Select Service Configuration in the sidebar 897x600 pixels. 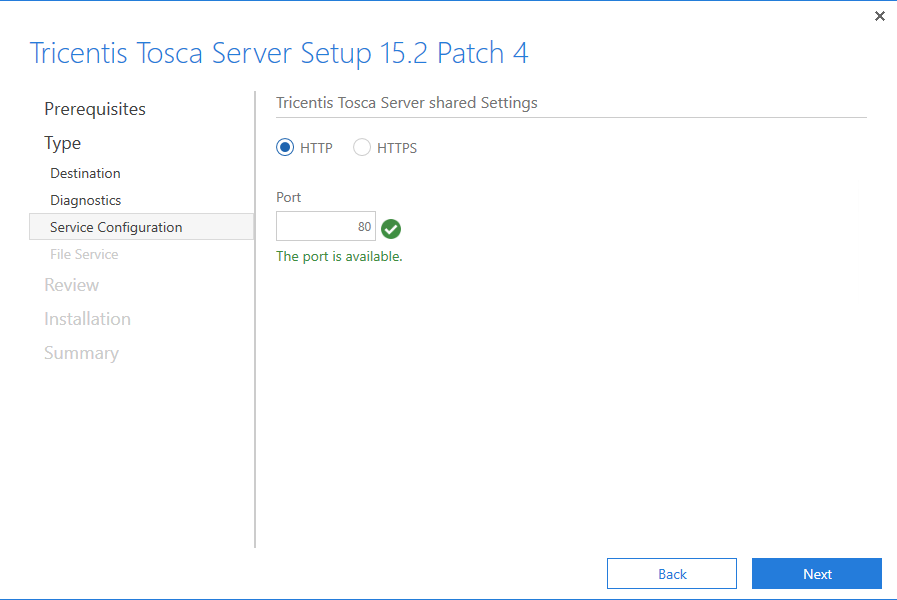click(x=116, y=227)
